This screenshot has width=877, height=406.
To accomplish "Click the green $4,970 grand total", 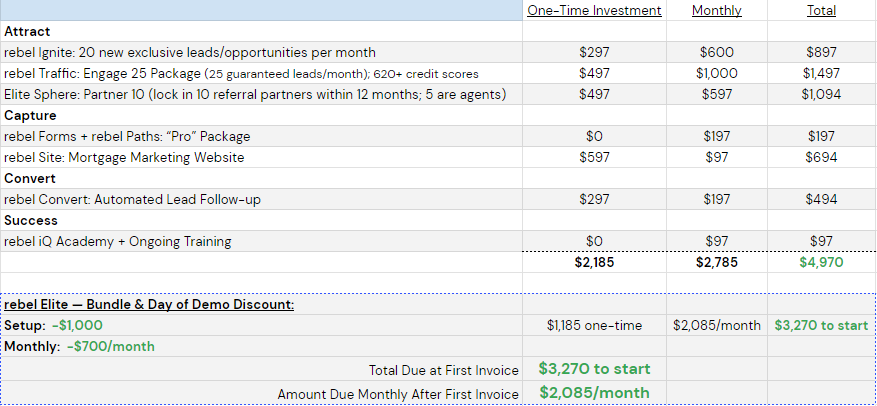I will pos(821,262).
